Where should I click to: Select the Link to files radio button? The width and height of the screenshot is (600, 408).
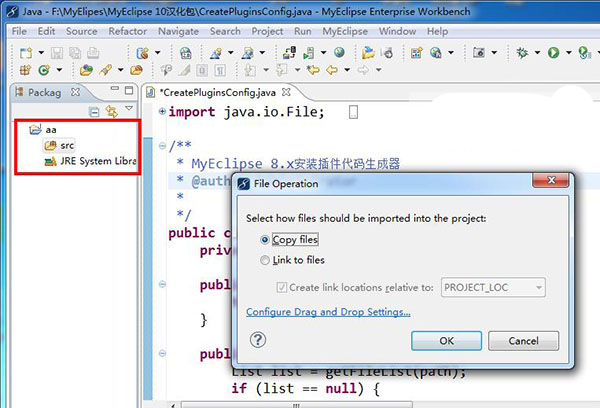[264, 260]
